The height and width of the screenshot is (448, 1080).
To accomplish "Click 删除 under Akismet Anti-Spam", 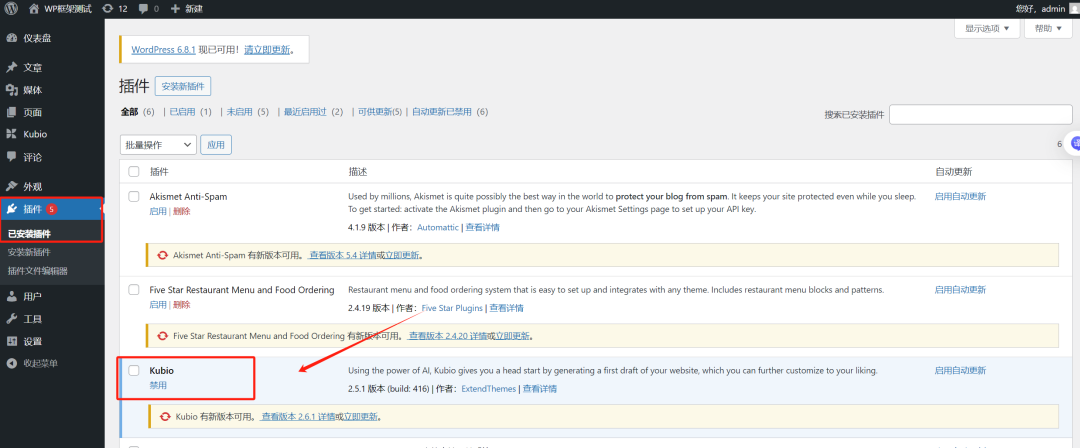I will [182, 211].
